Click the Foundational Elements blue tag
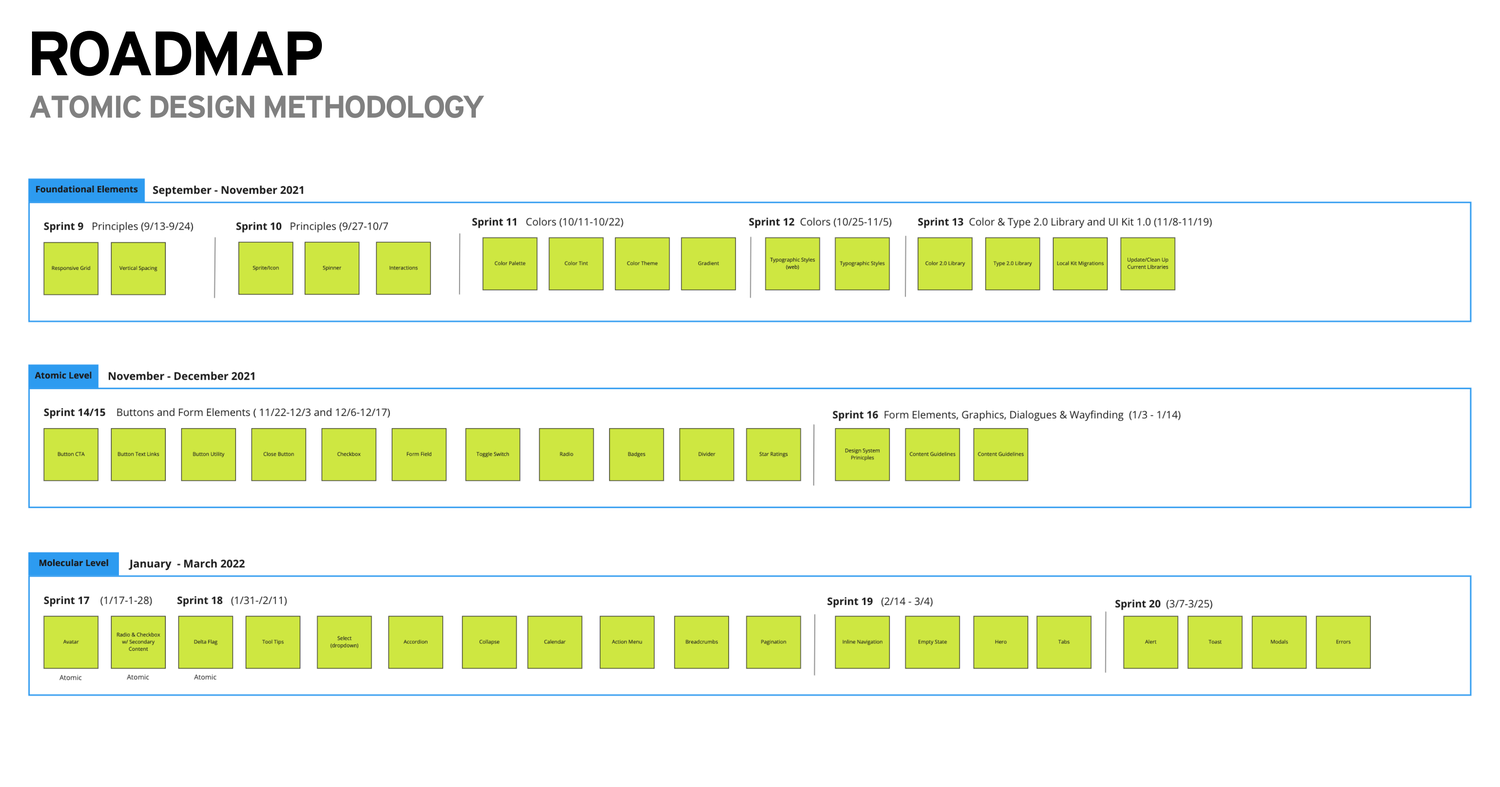The image size is (1500, 787). click(x=86, y=190)
